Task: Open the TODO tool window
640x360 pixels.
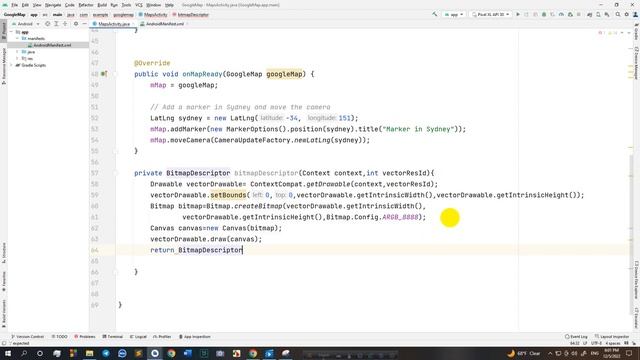Action: pyautogui.click(x=60, y=337)
